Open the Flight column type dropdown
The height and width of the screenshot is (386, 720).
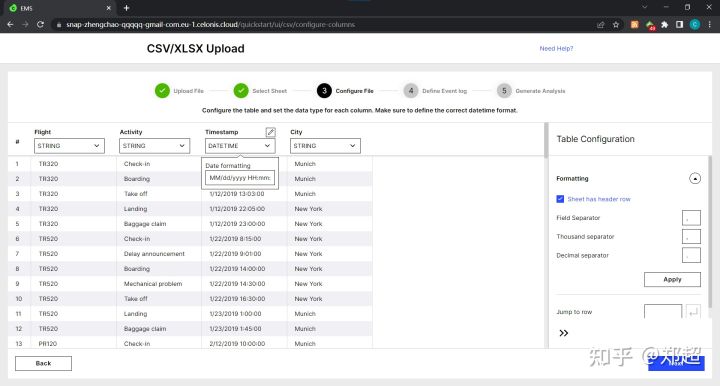pos(69,145)
